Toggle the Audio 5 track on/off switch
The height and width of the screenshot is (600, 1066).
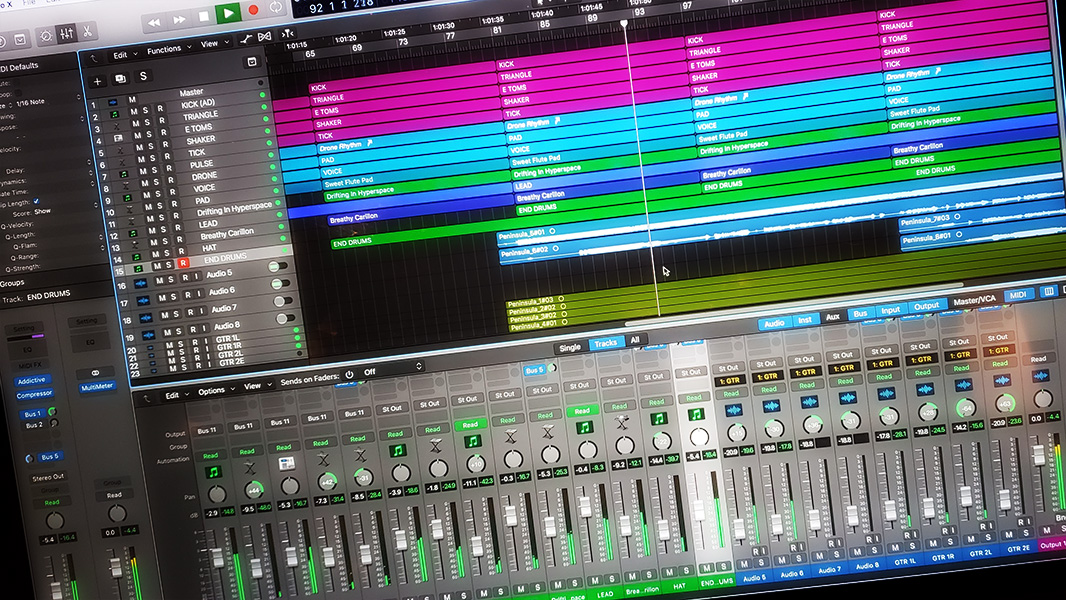pyautogui.click(x=278, y=266)
